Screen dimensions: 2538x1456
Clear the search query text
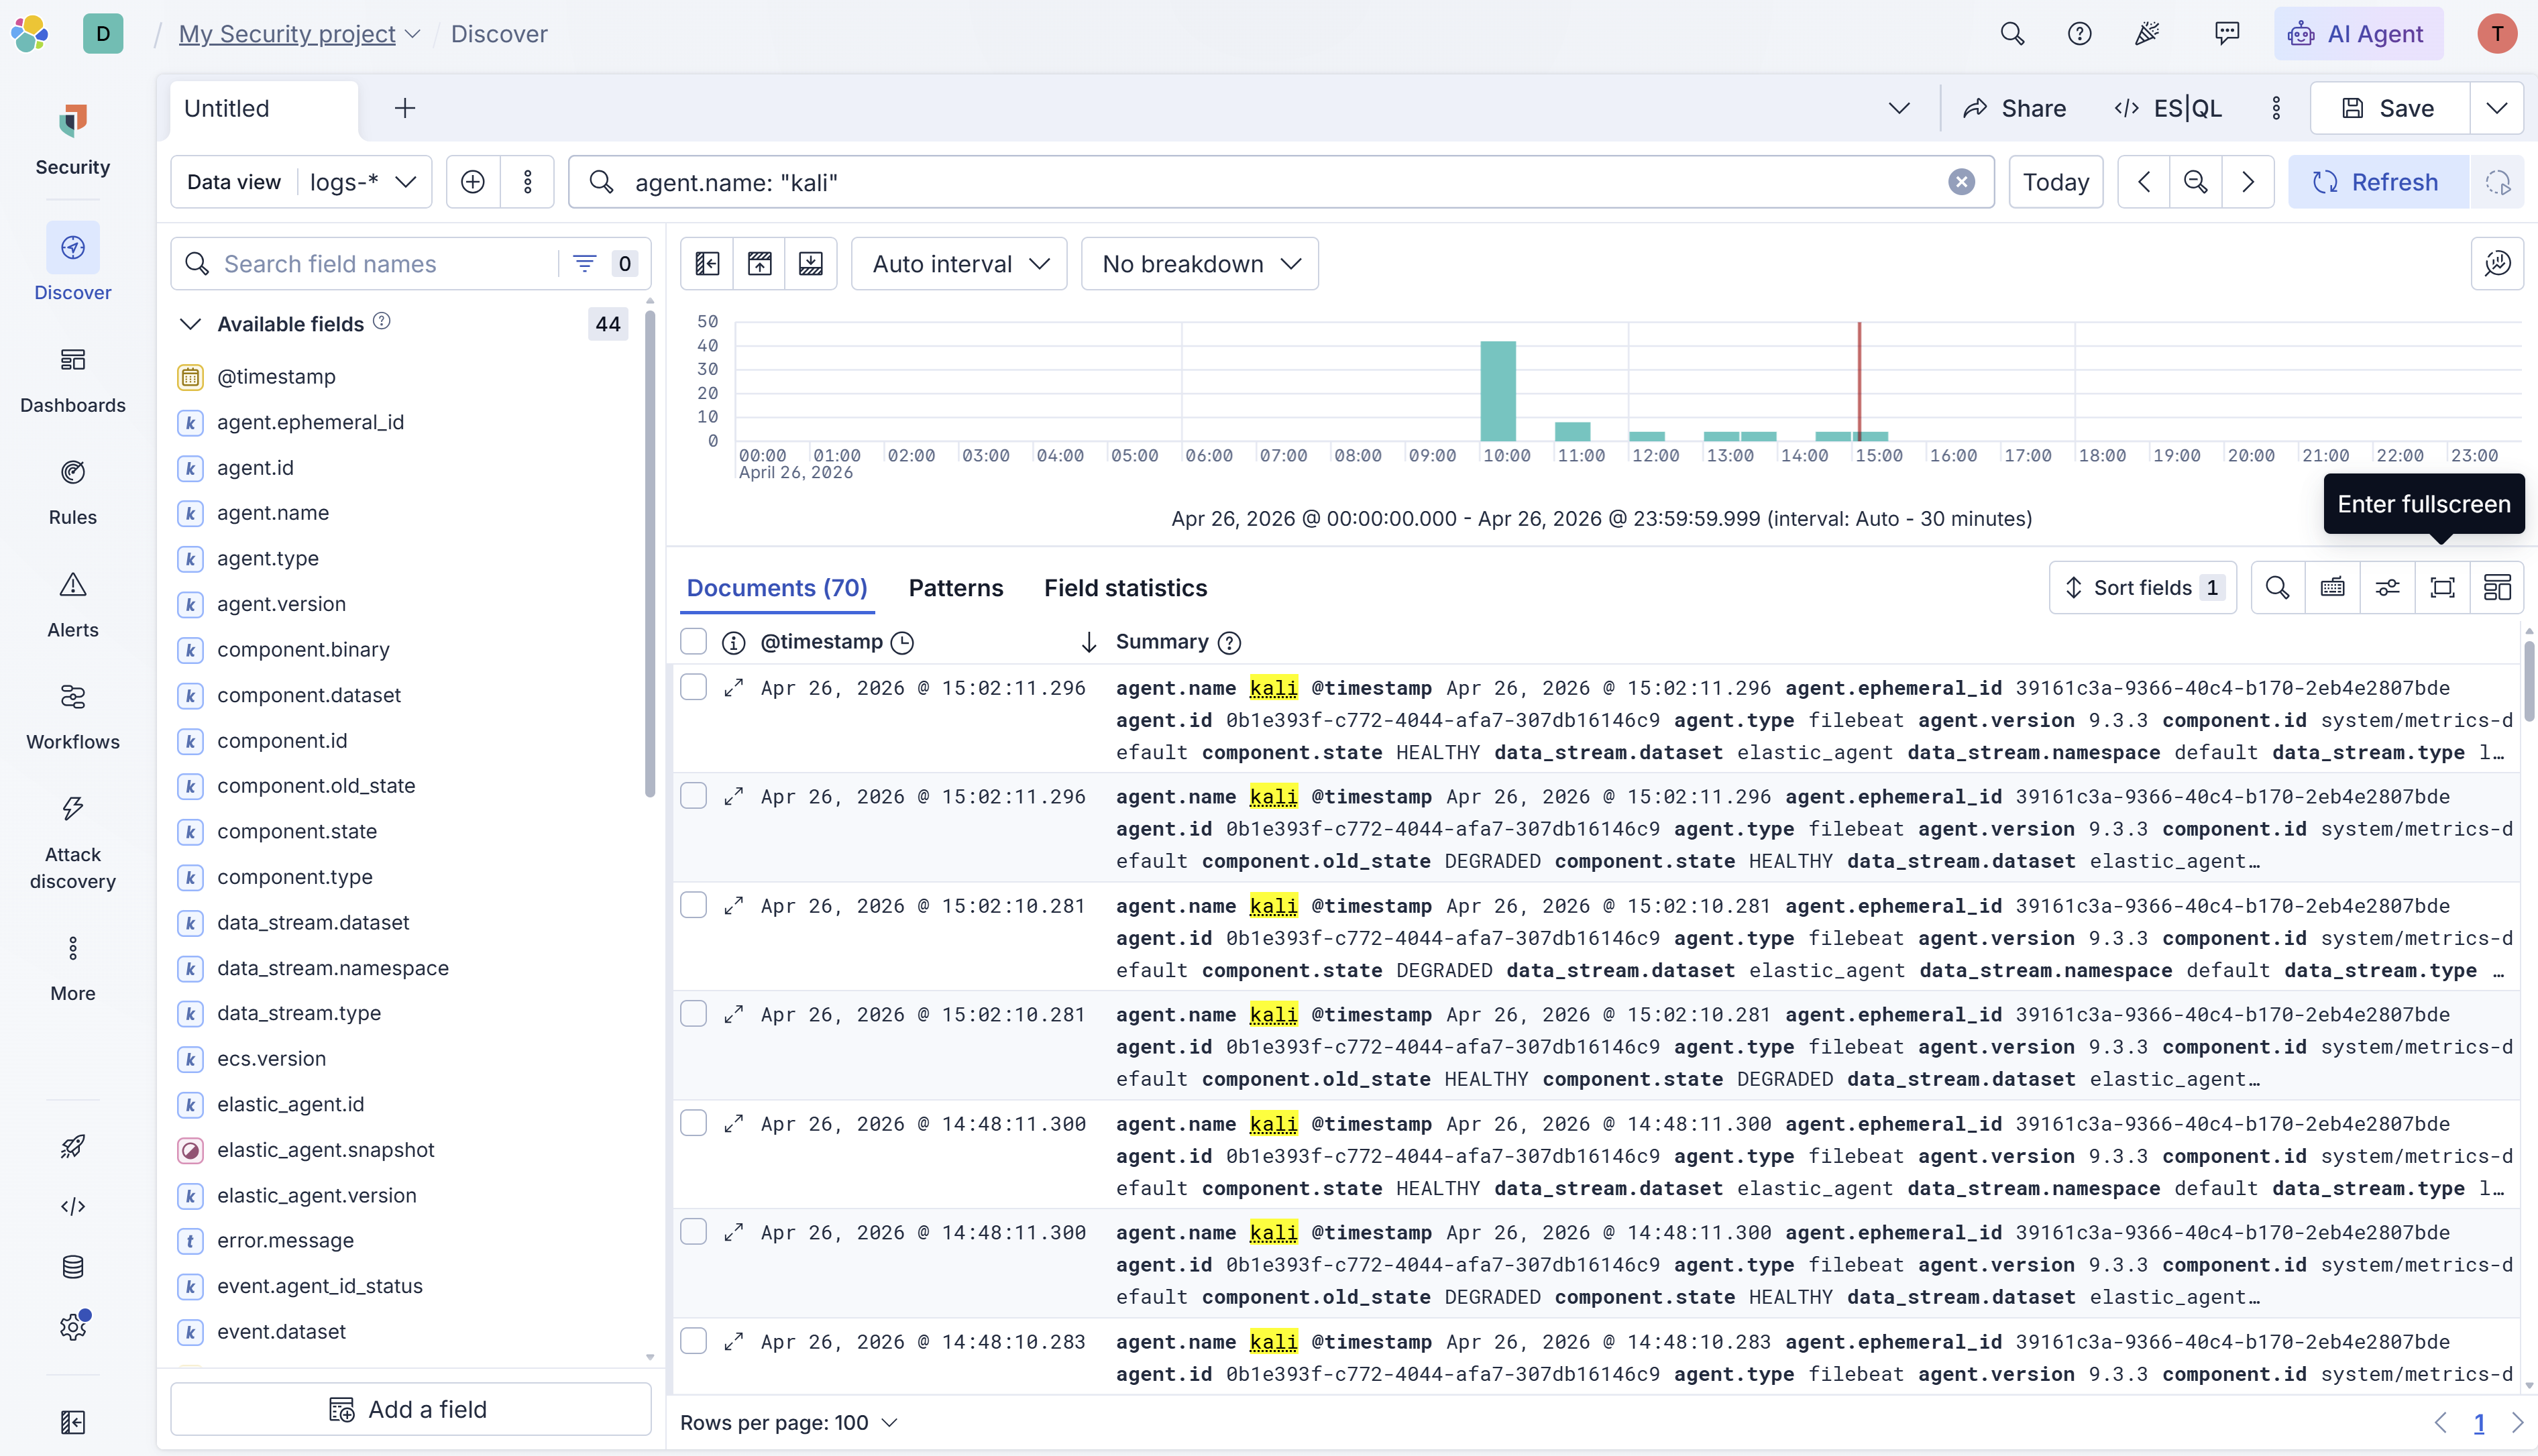[1961, 182]
